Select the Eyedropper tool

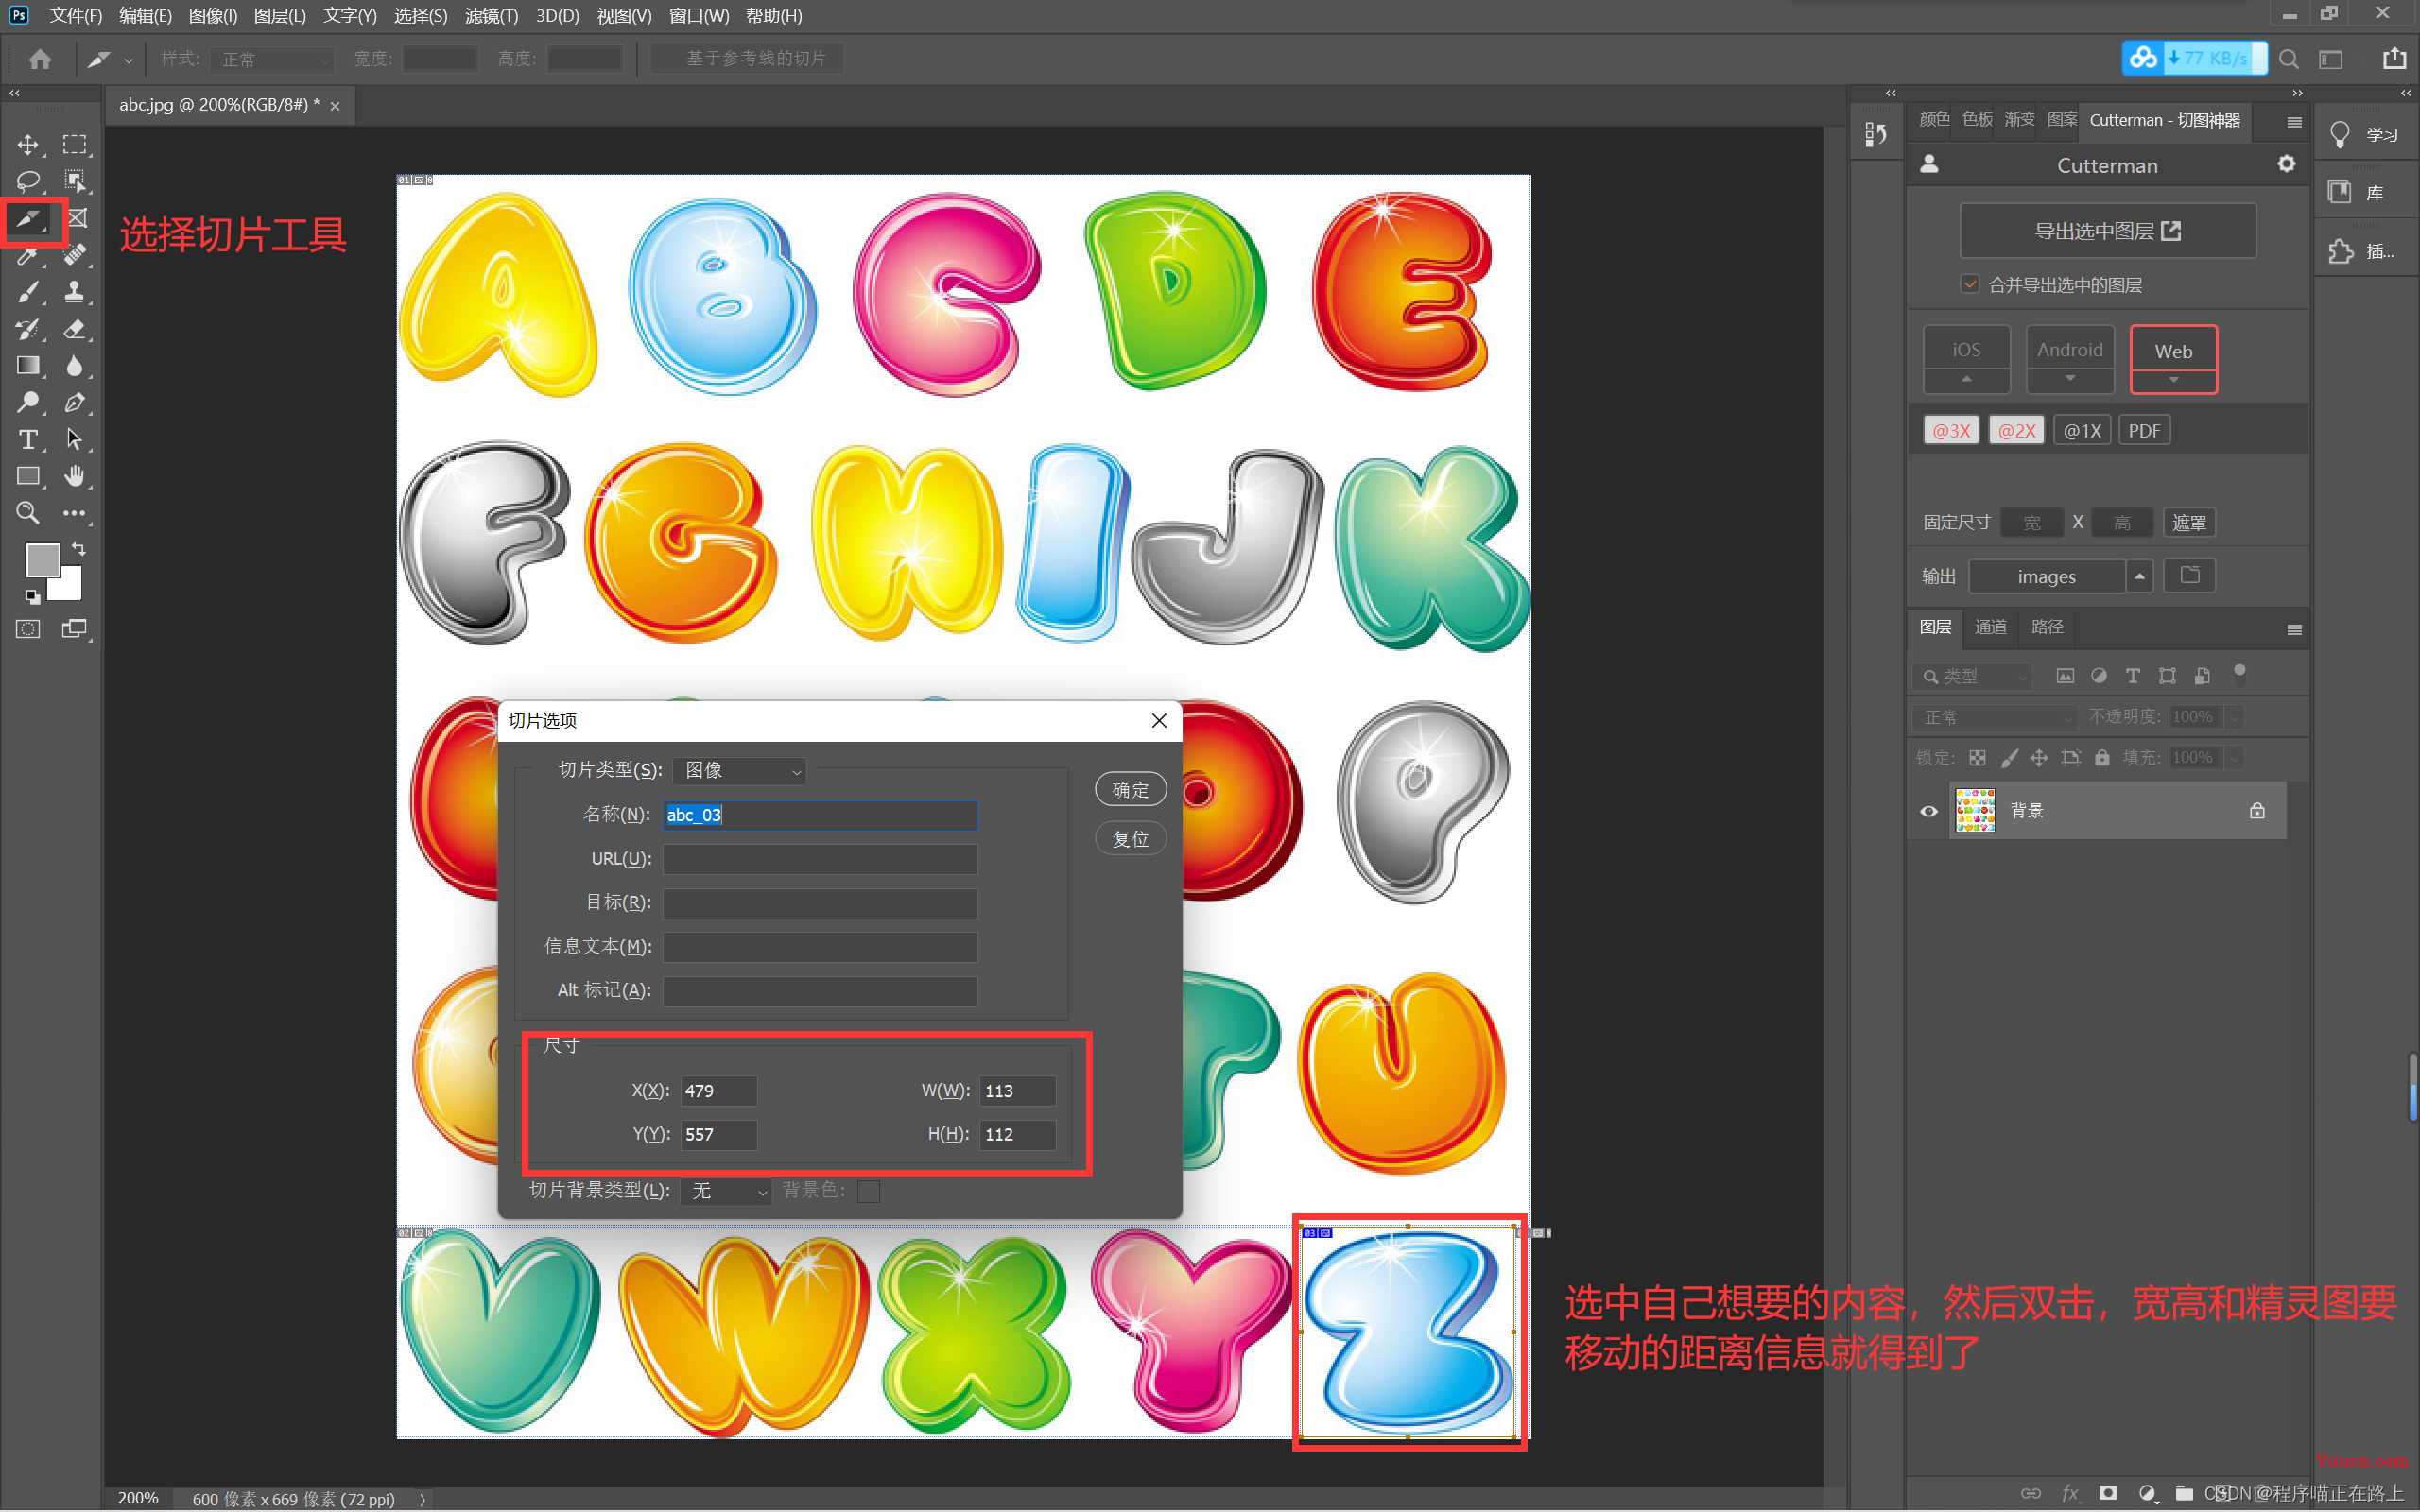[x=26, y=256]
